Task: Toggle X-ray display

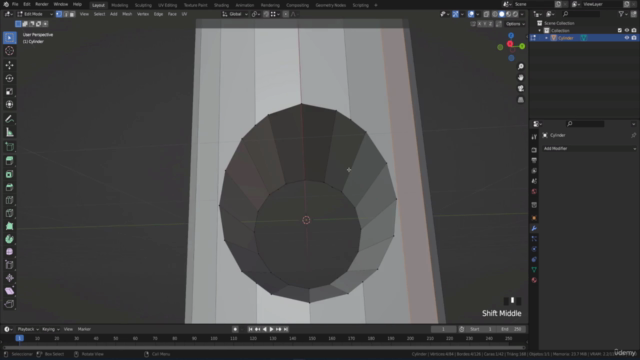Action: 486,14
